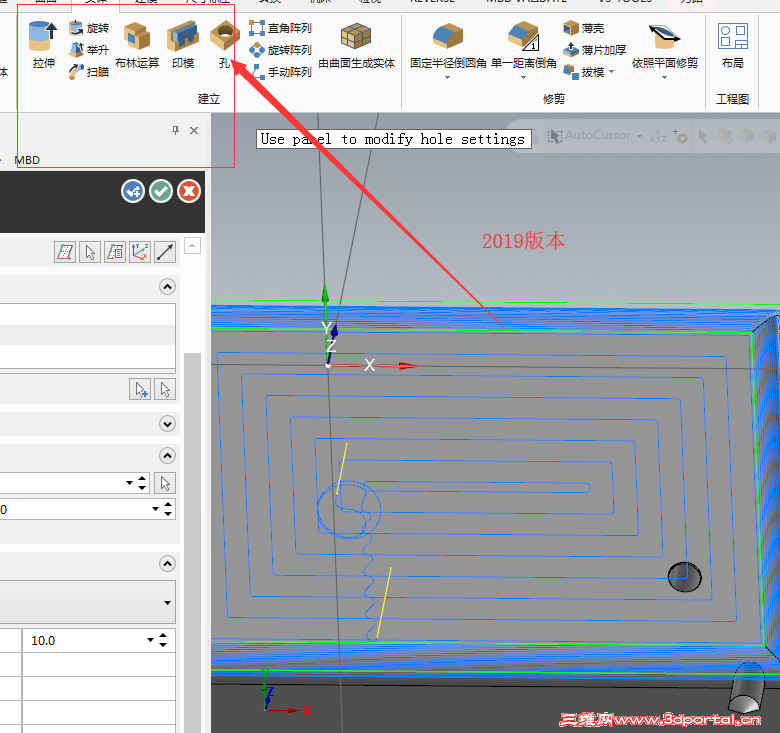Cancel with the red X button
Screen dimensions: 780x733
click(189, 191)
